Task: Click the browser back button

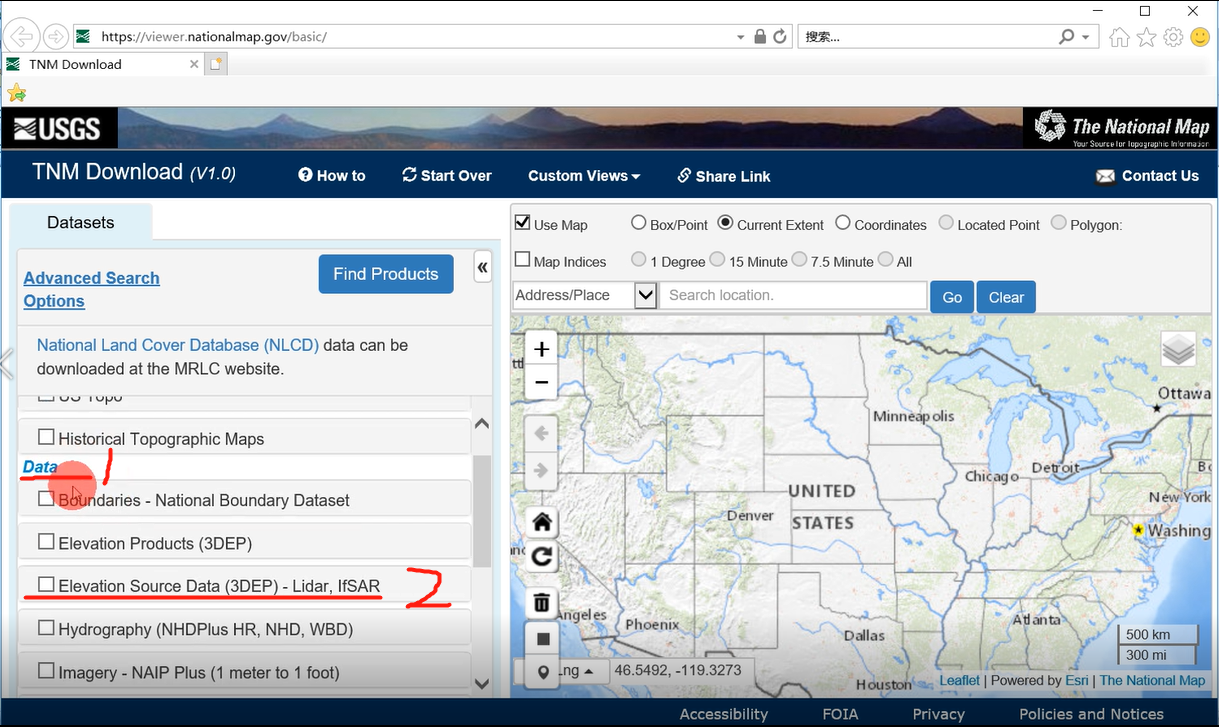Action: pyautogui.click(x=20, y=37)
